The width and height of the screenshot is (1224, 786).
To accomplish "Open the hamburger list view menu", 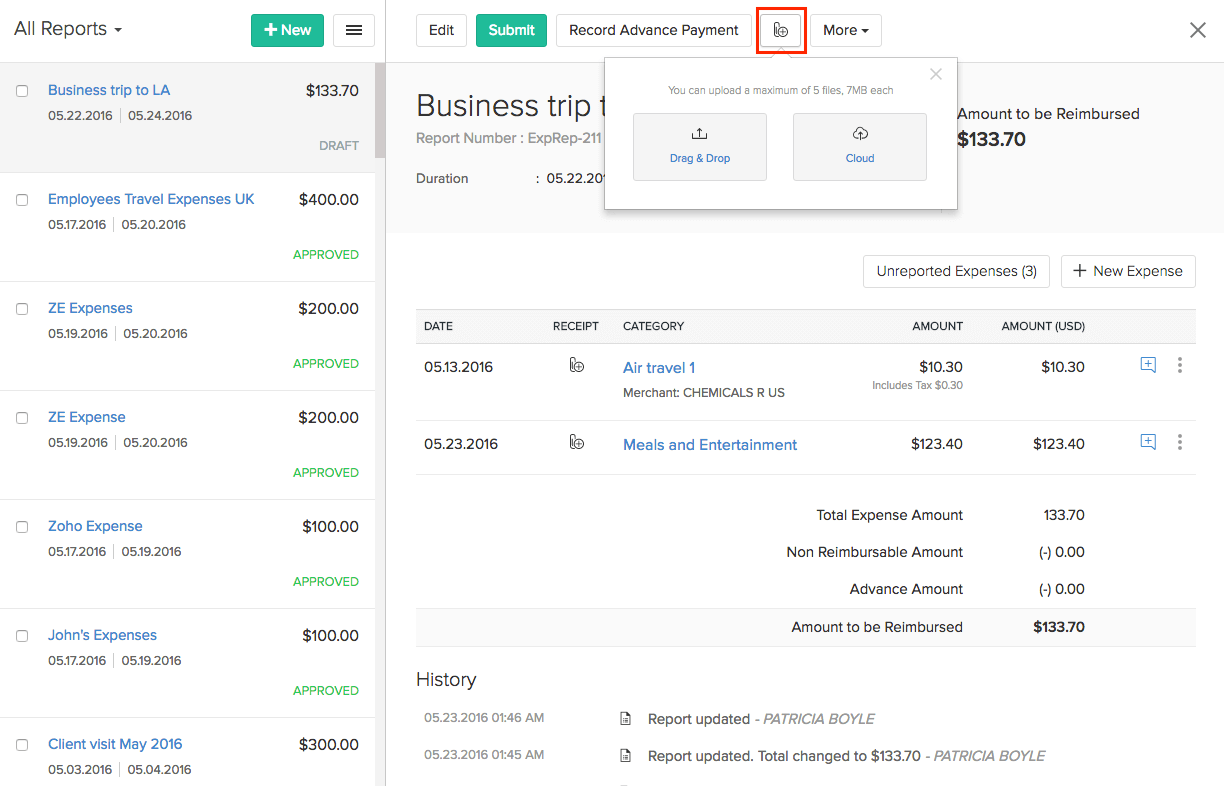I will tap(353, 30).
